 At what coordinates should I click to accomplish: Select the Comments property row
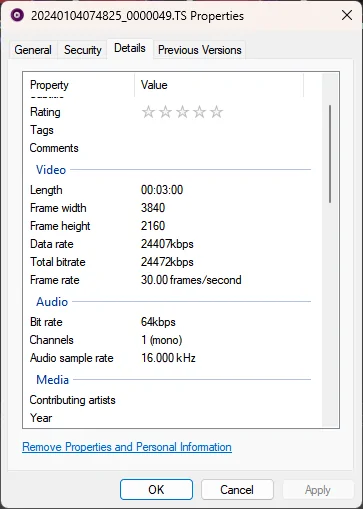click(x=170, y=148)
